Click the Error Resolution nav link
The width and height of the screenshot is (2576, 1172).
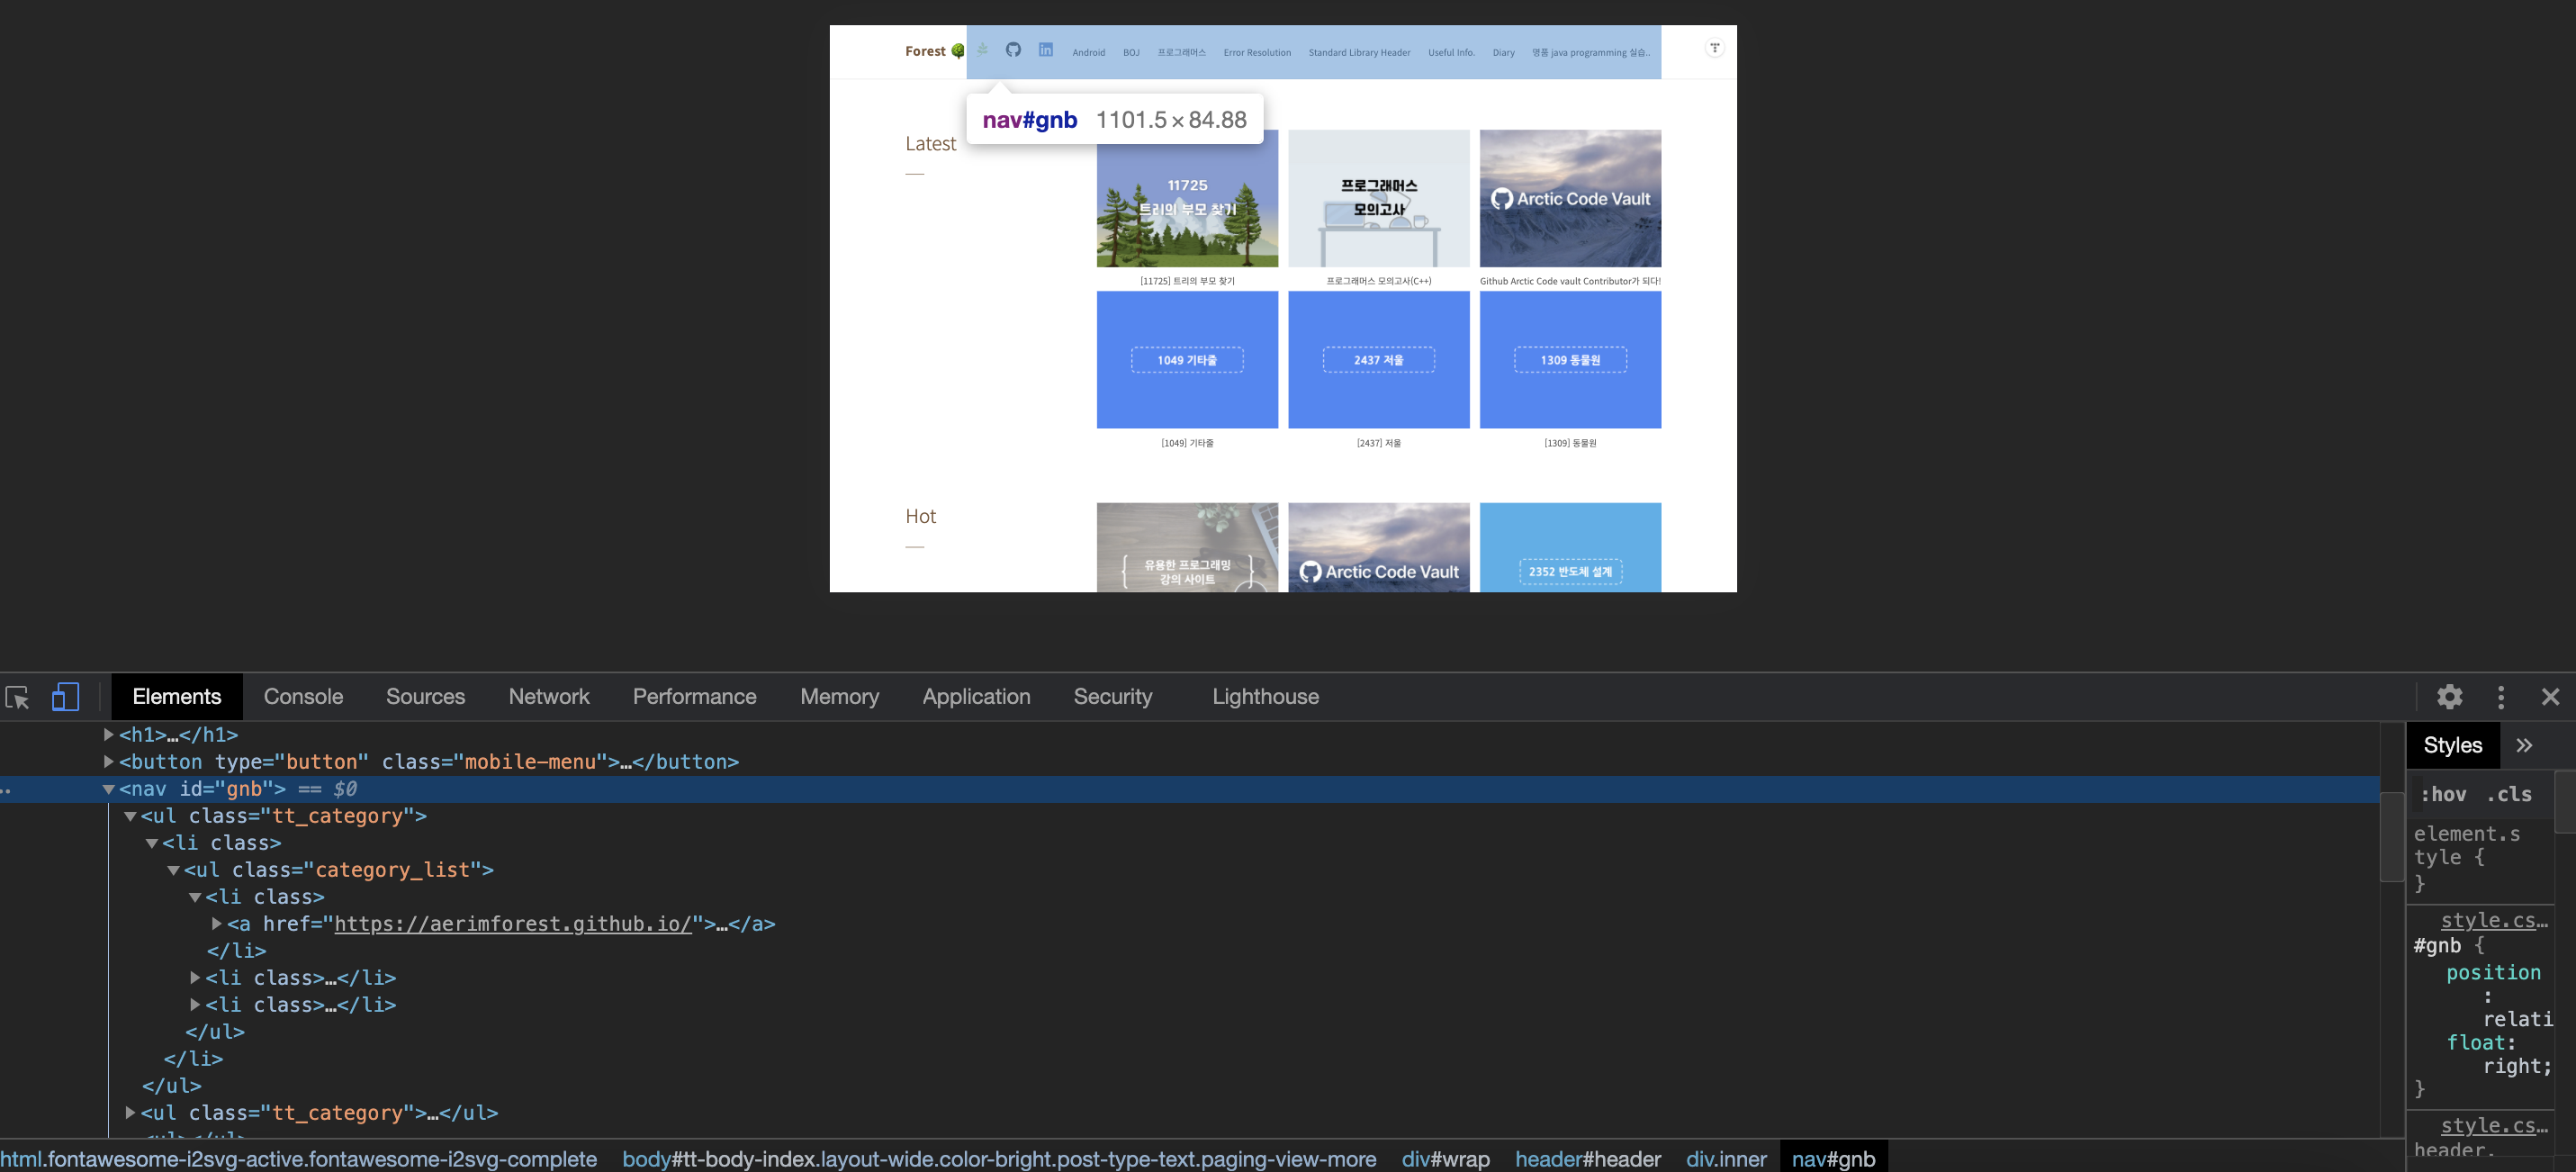pos(1257,53)
